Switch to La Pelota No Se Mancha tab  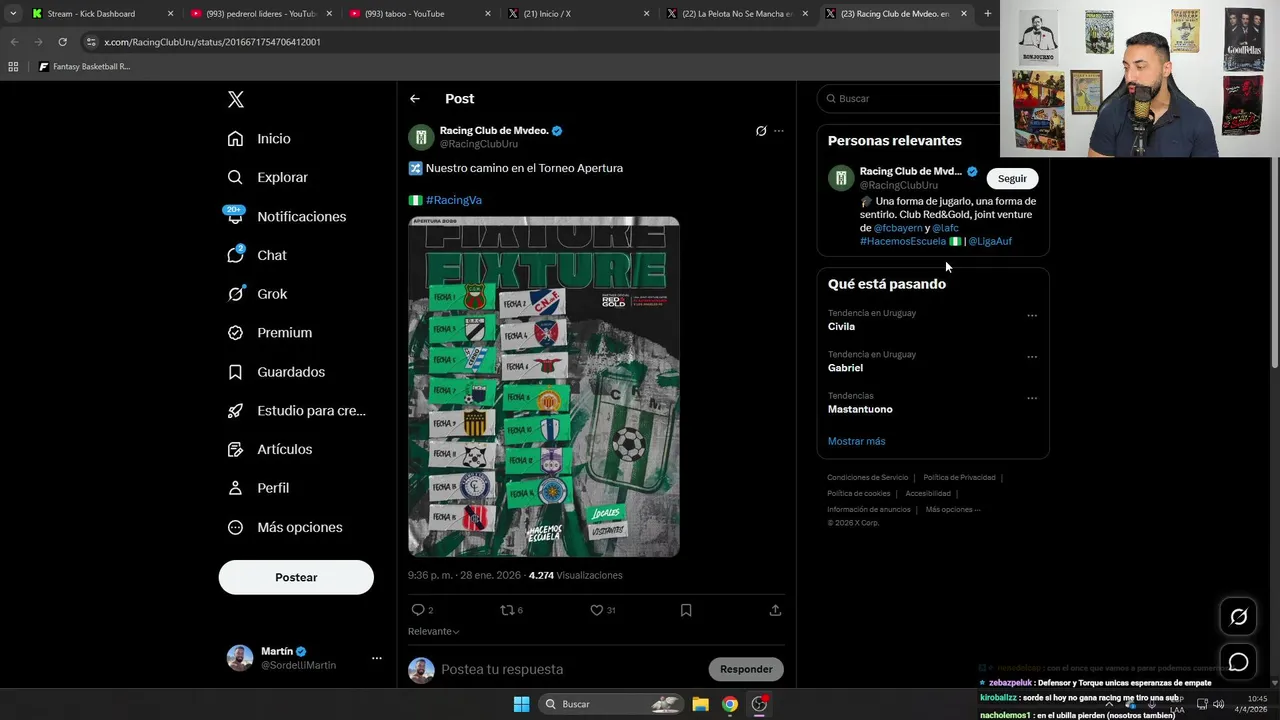pos(737,14)
